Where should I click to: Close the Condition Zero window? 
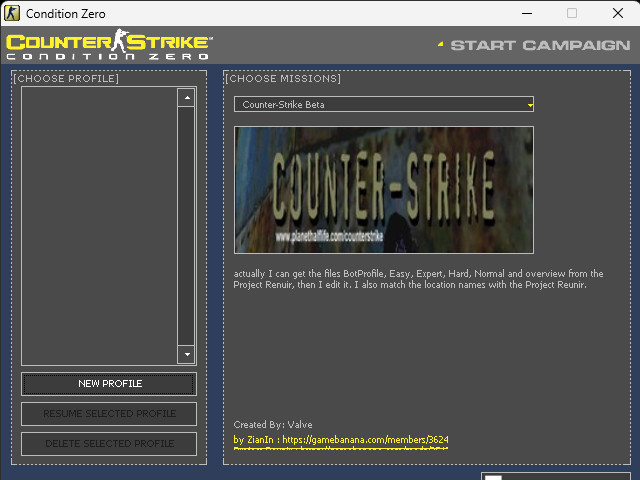pyautogui.click(x=618, y=13)
